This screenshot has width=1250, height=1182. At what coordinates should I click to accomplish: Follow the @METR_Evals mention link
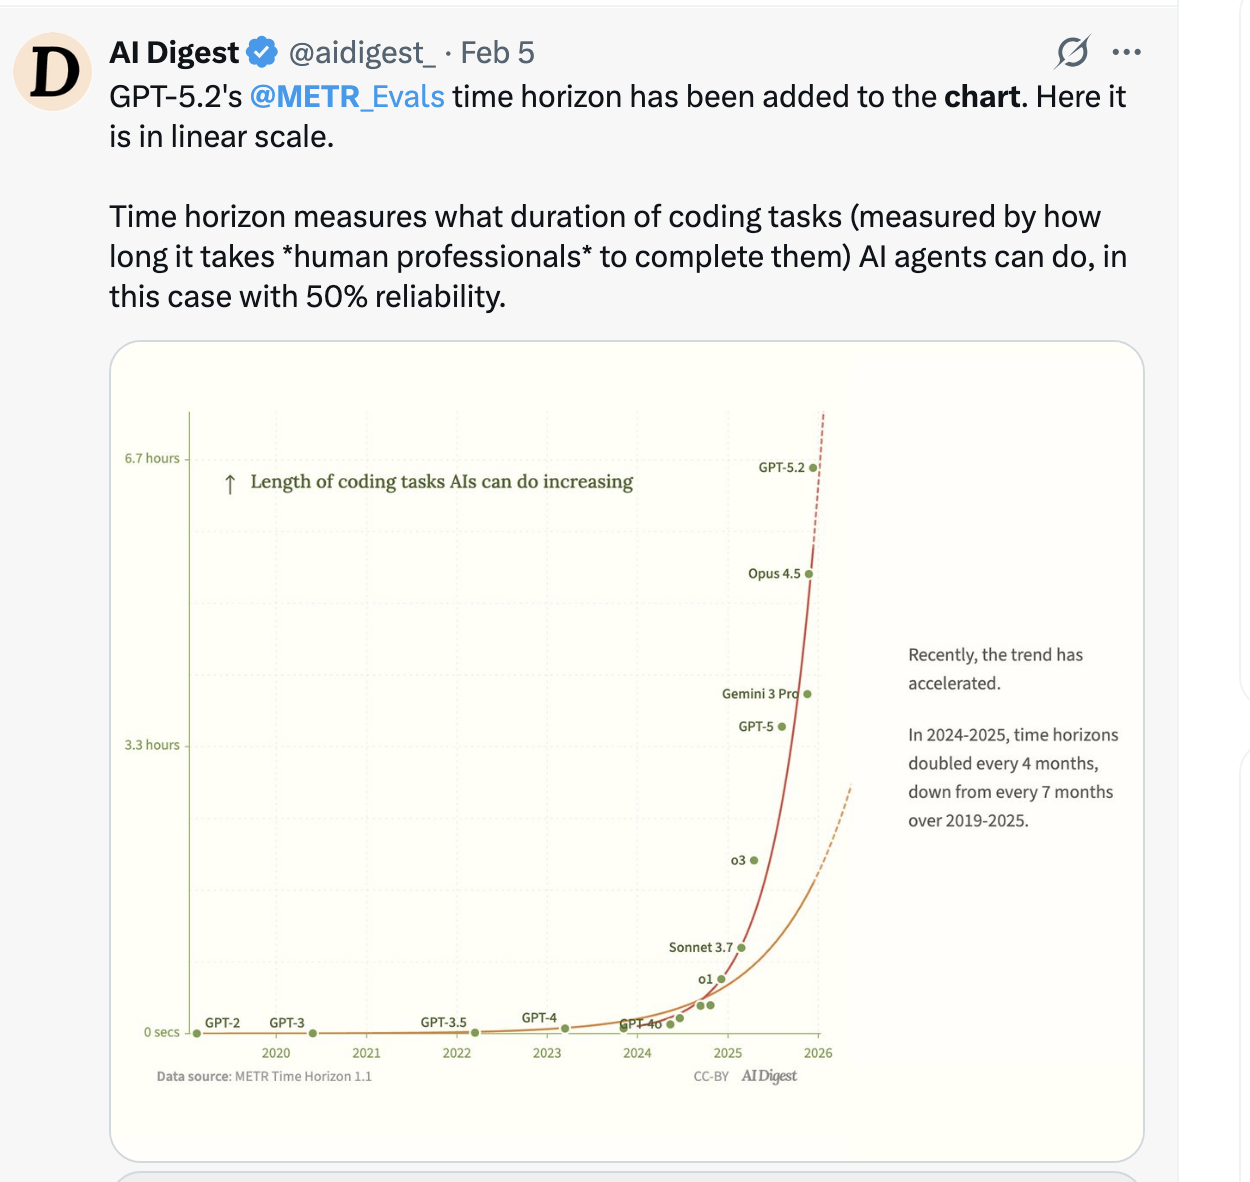(347, 96)
